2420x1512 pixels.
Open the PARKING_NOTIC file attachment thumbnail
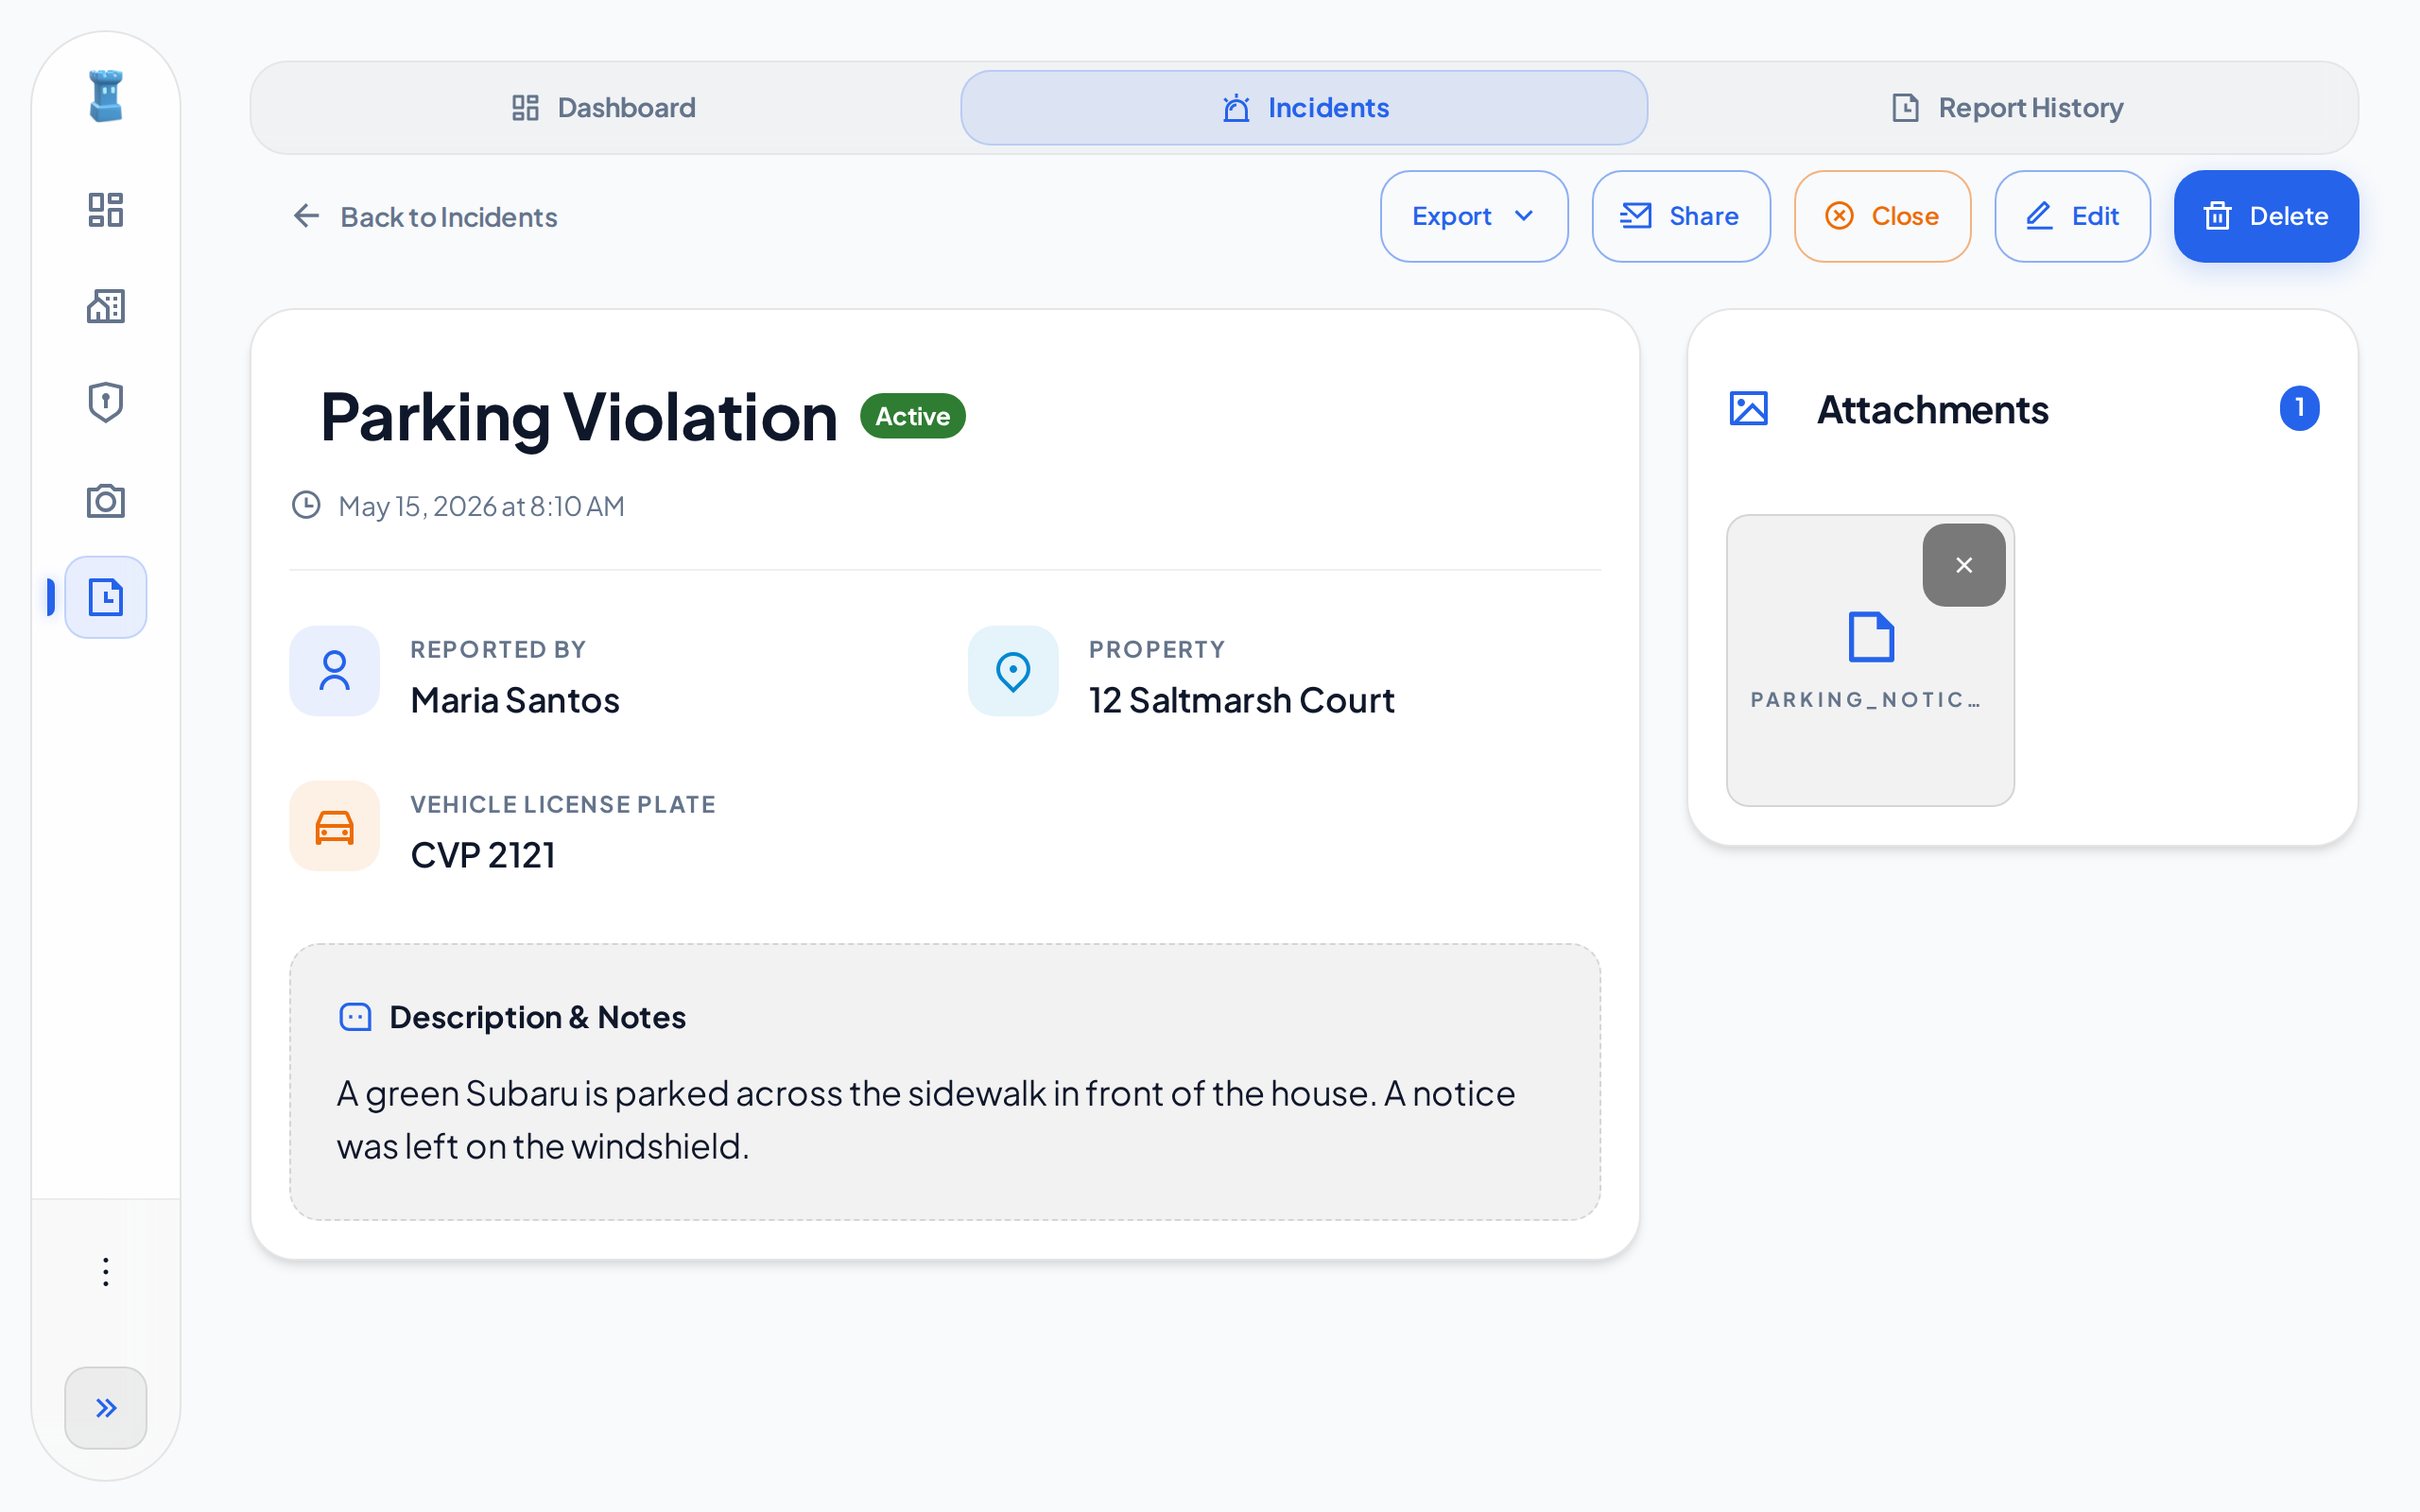coord(1870,660)
